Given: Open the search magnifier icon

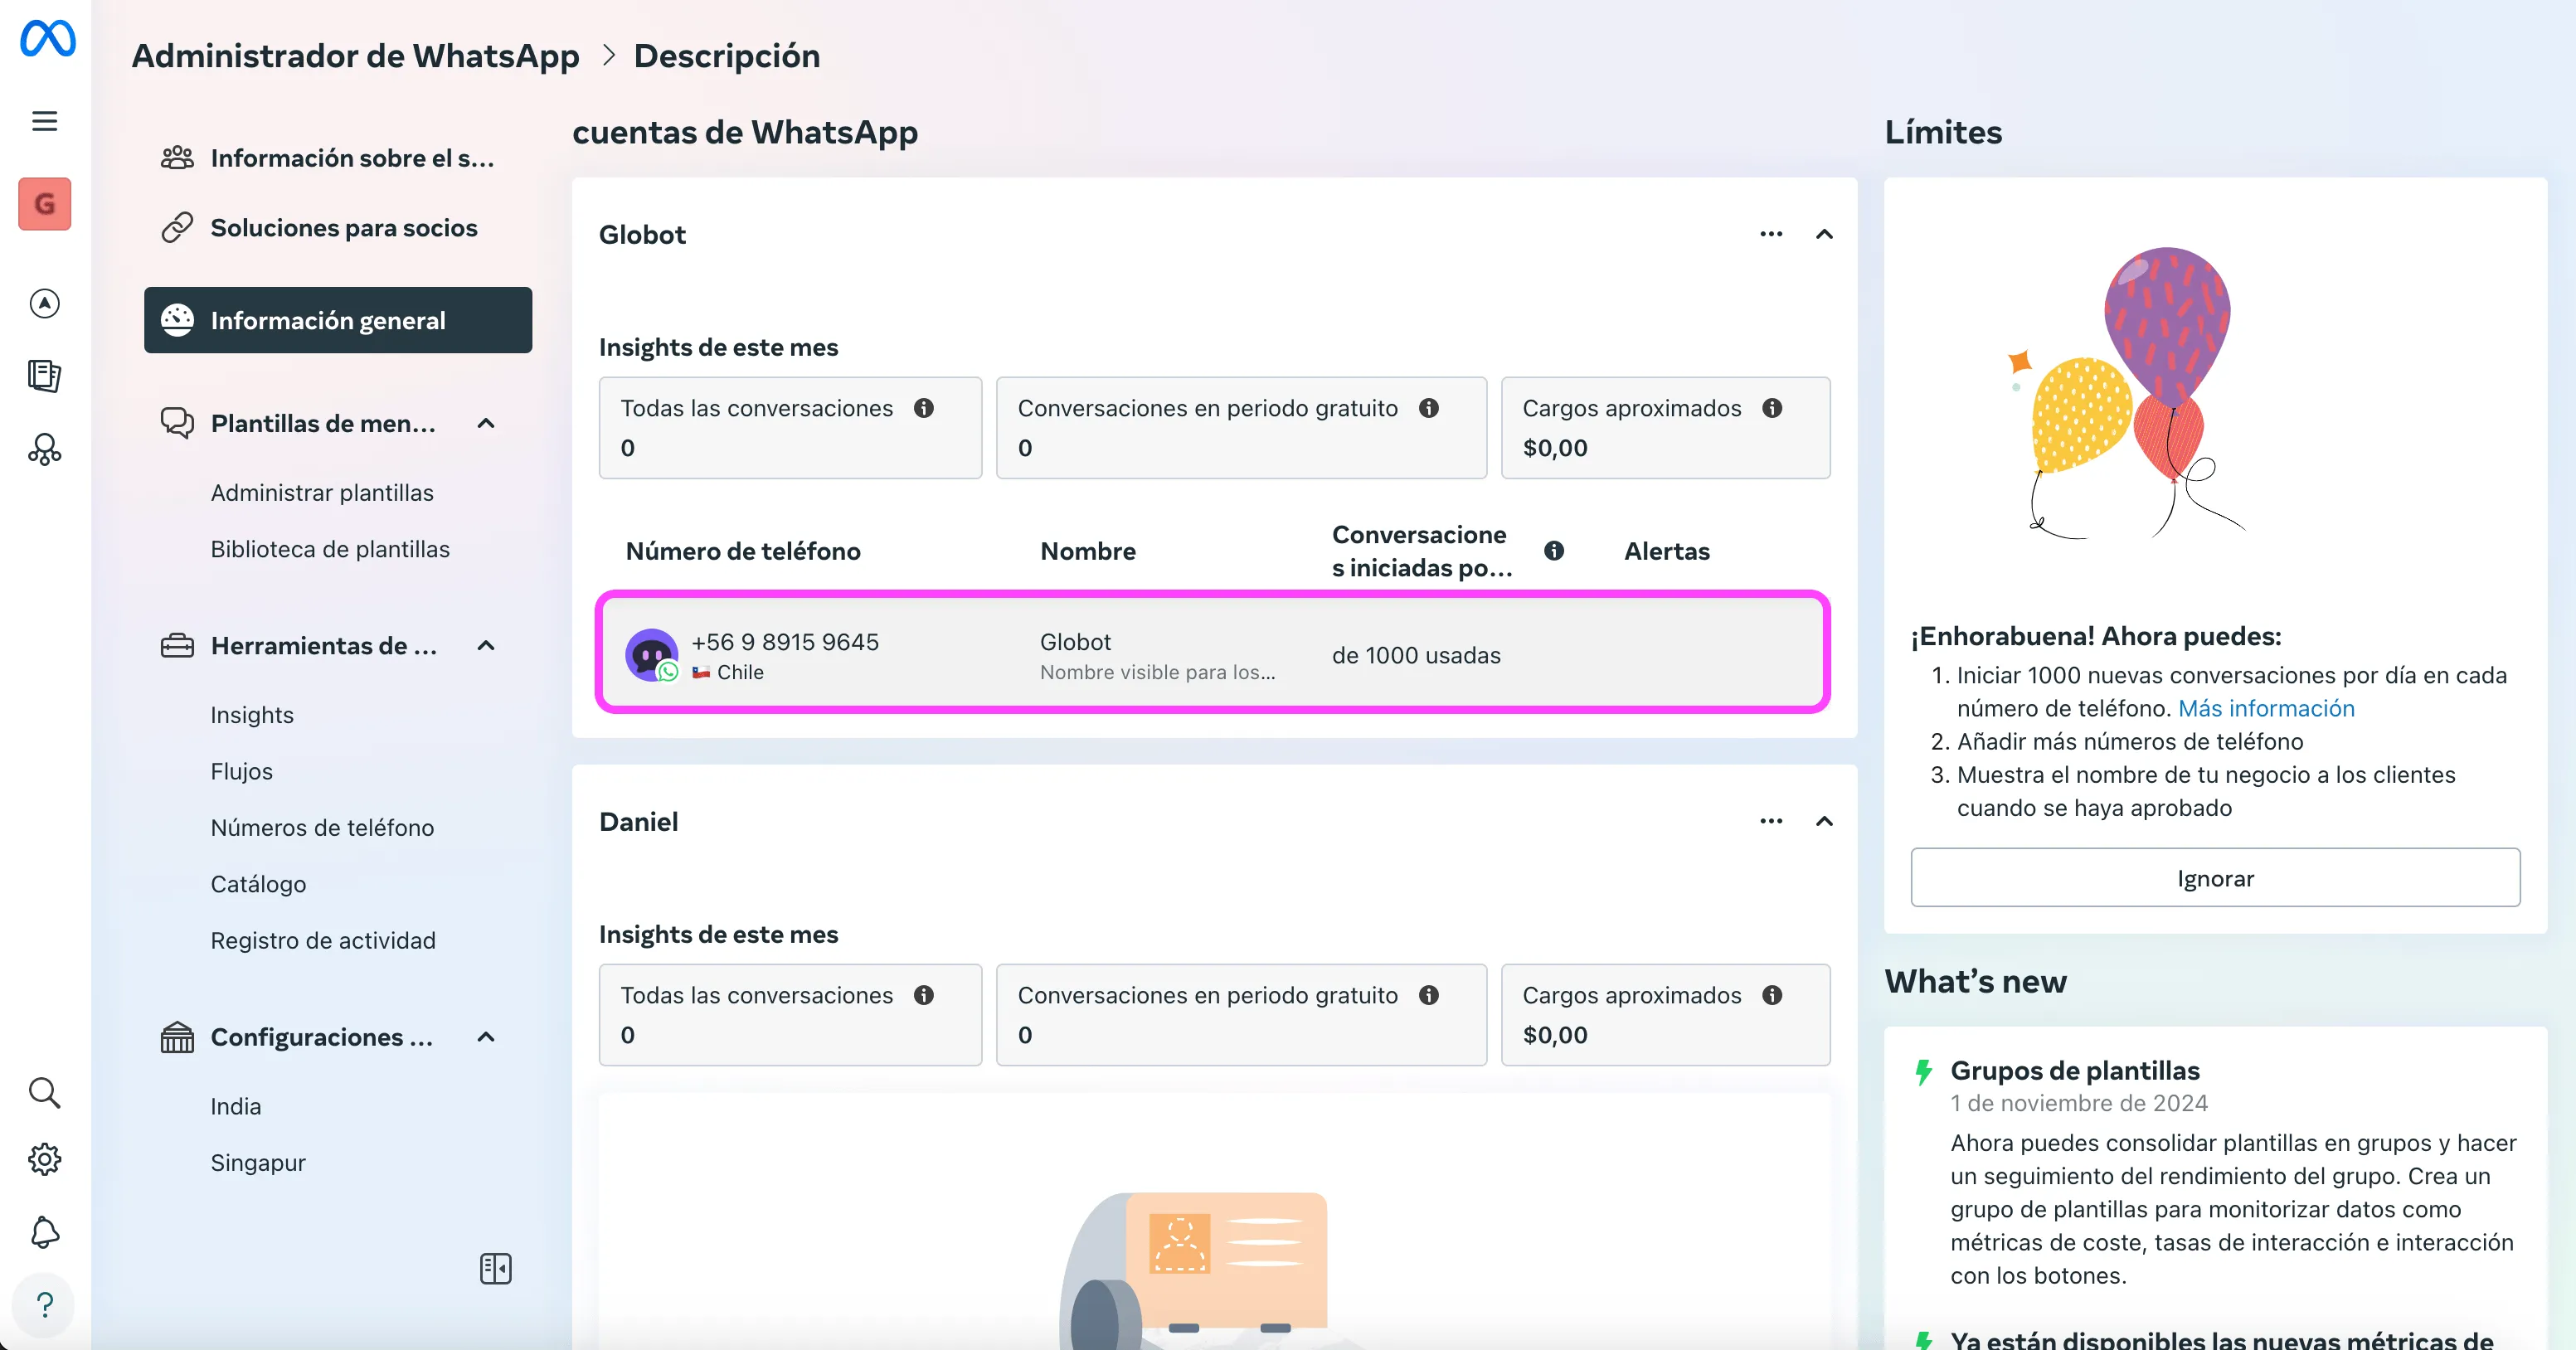Looking at the screenshot, I should click(x=45, y=1092).
